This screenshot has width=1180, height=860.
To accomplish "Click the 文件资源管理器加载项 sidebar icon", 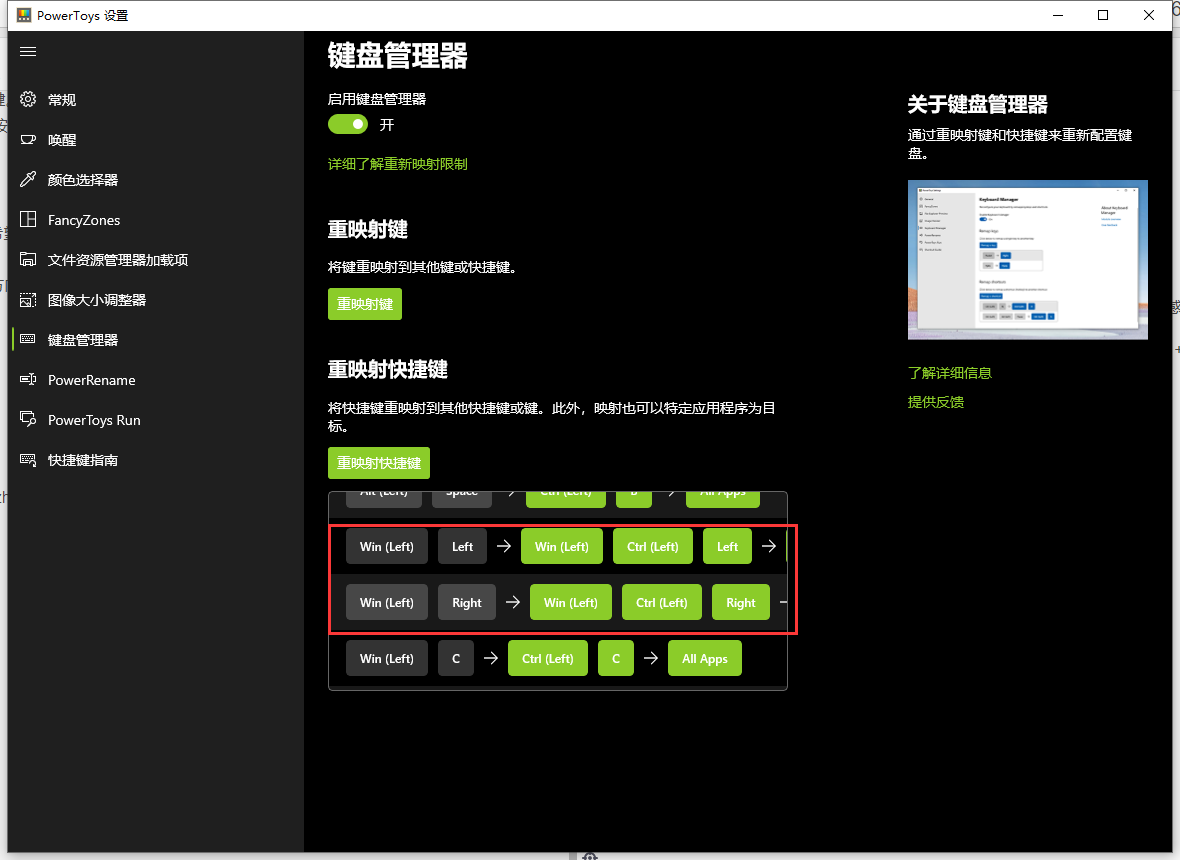I will (x=28, y=259).
